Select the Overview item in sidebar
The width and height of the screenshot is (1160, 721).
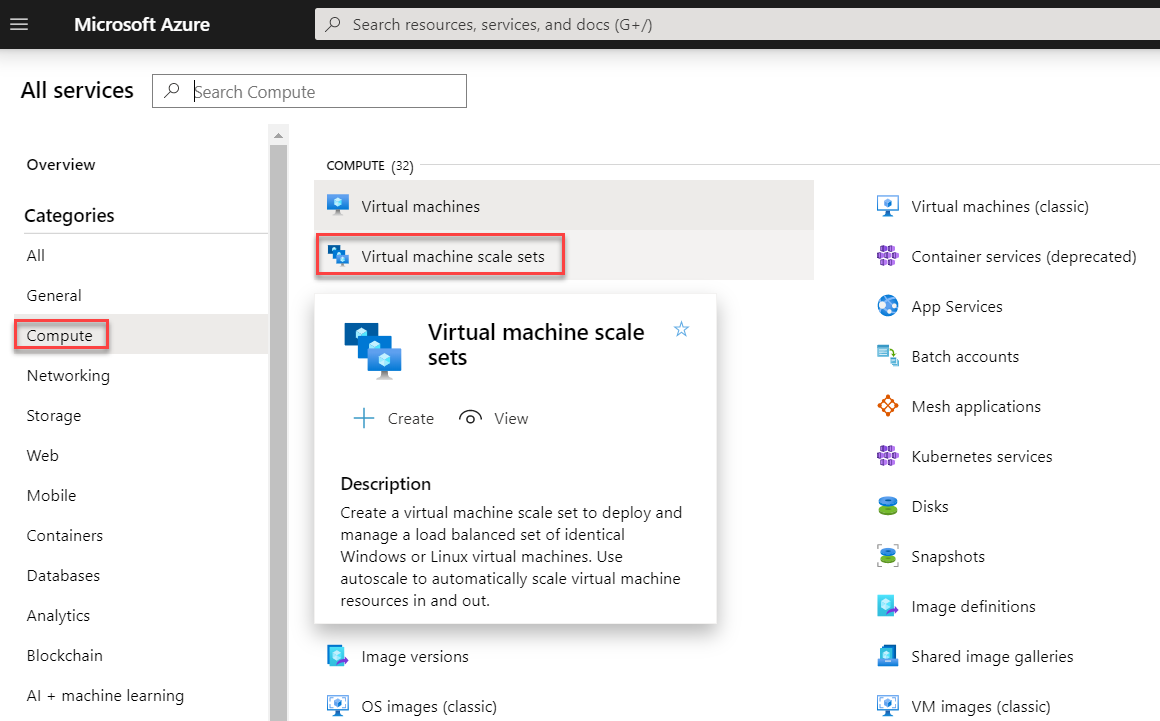tap(61, 165)
